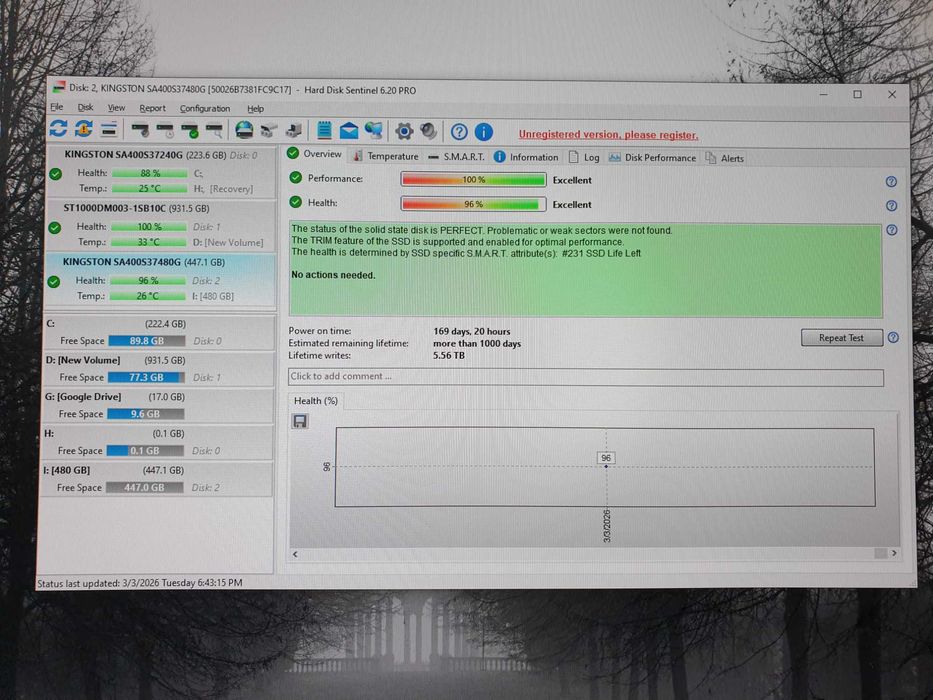Click the Unregistered version please register link
This screenshot has height=700, width=933.
tap(608, 135)
